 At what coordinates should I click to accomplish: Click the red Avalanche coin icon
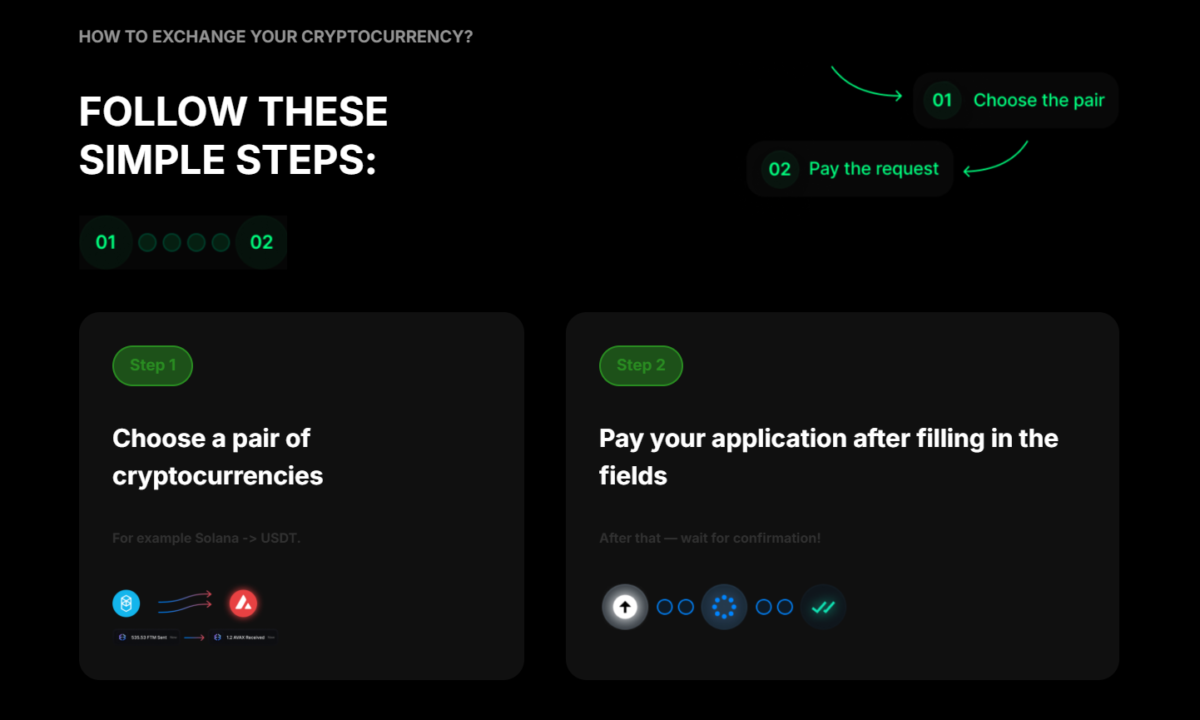pos(243,604)
